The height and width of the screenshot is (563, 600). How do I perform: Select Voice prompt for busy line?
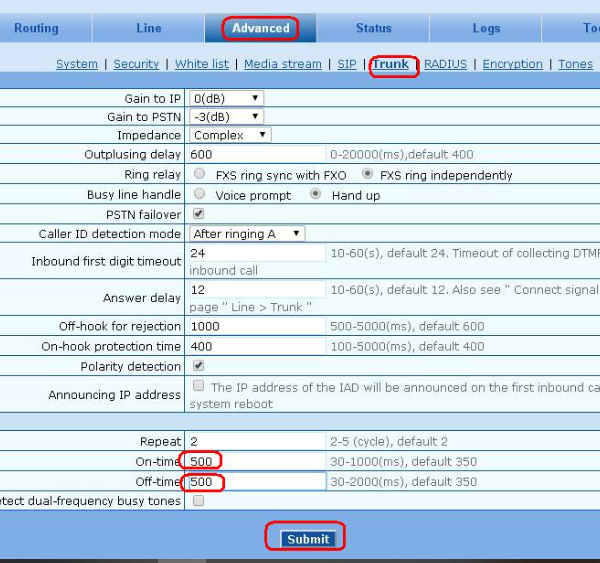pyautogui.click(x=199, y=194)
